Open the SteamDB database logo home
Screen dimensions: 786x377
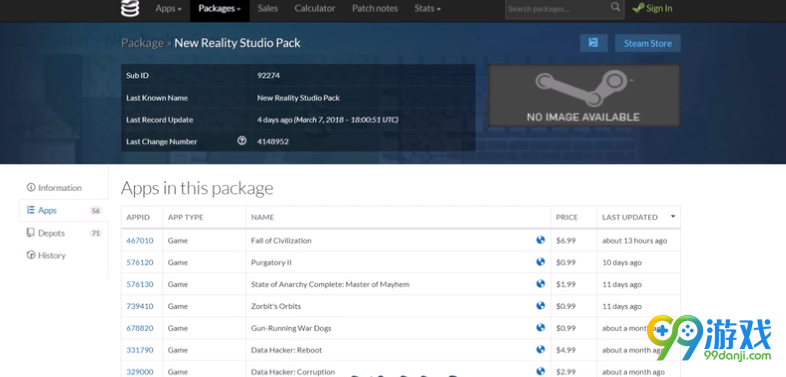point(130,8)
